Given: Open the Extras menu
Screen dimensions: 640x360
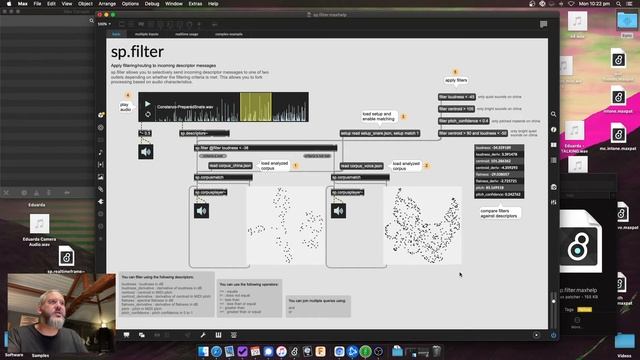Looking at the screenshot, I should (195, 4).
